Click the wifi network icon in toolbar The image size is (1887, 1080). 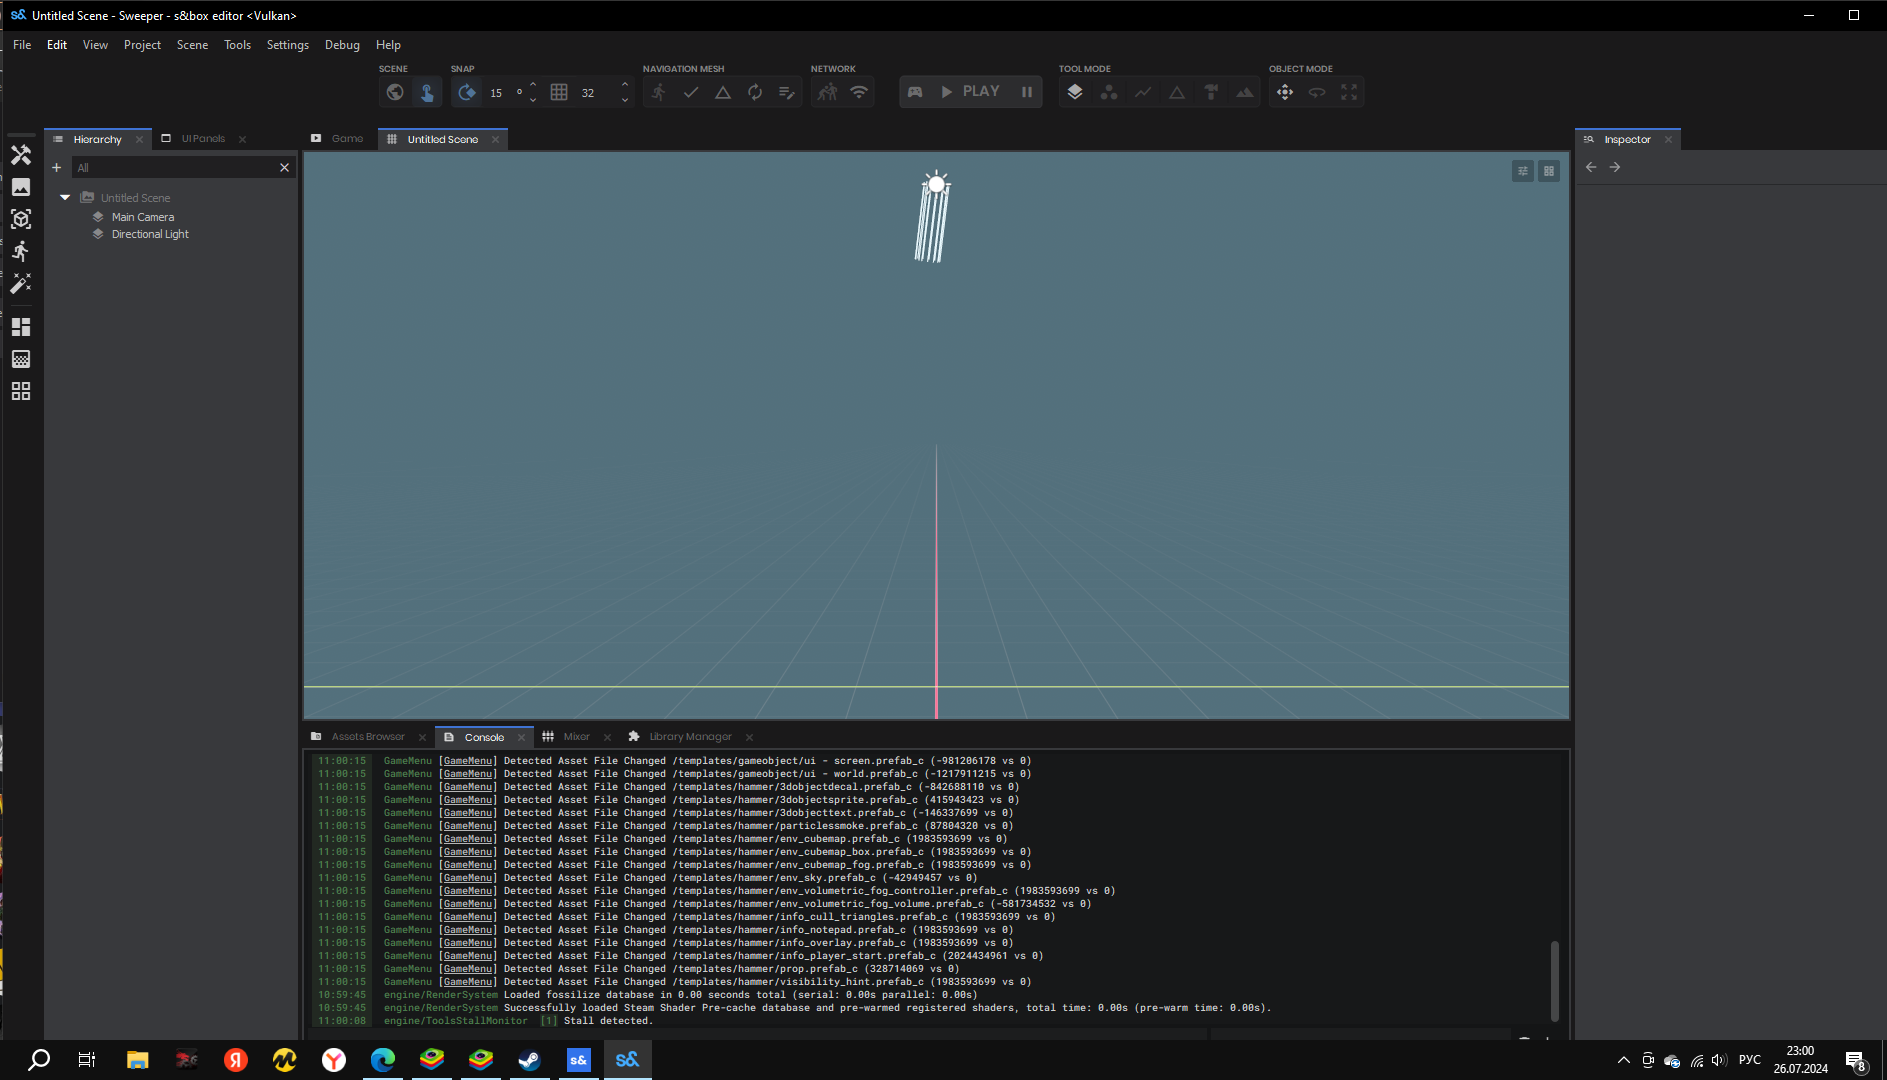pyautogui.click(x=859, y=92)
